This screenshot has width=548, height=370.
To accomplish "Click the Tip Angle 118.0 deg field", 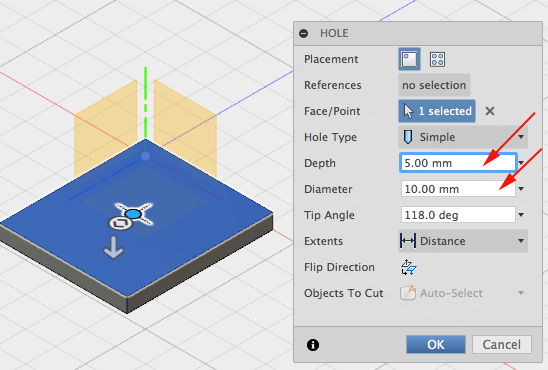I will [x=458, y=215].
